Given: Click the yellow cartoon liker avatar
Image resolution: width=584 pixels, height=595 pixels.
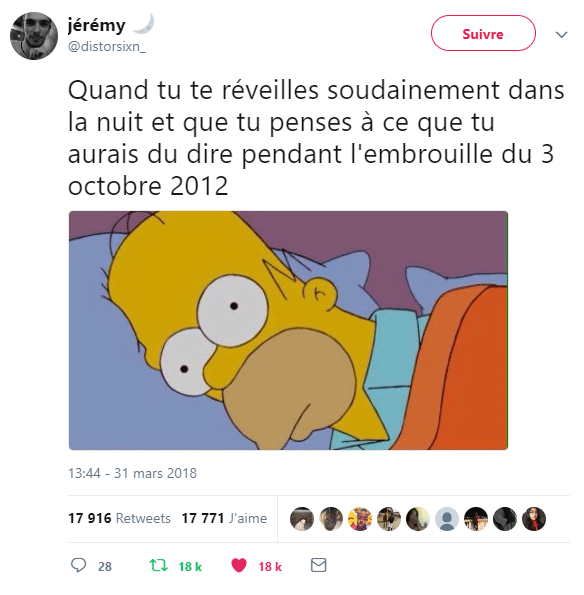Looking at the screenshot, I should pos(360,519).
